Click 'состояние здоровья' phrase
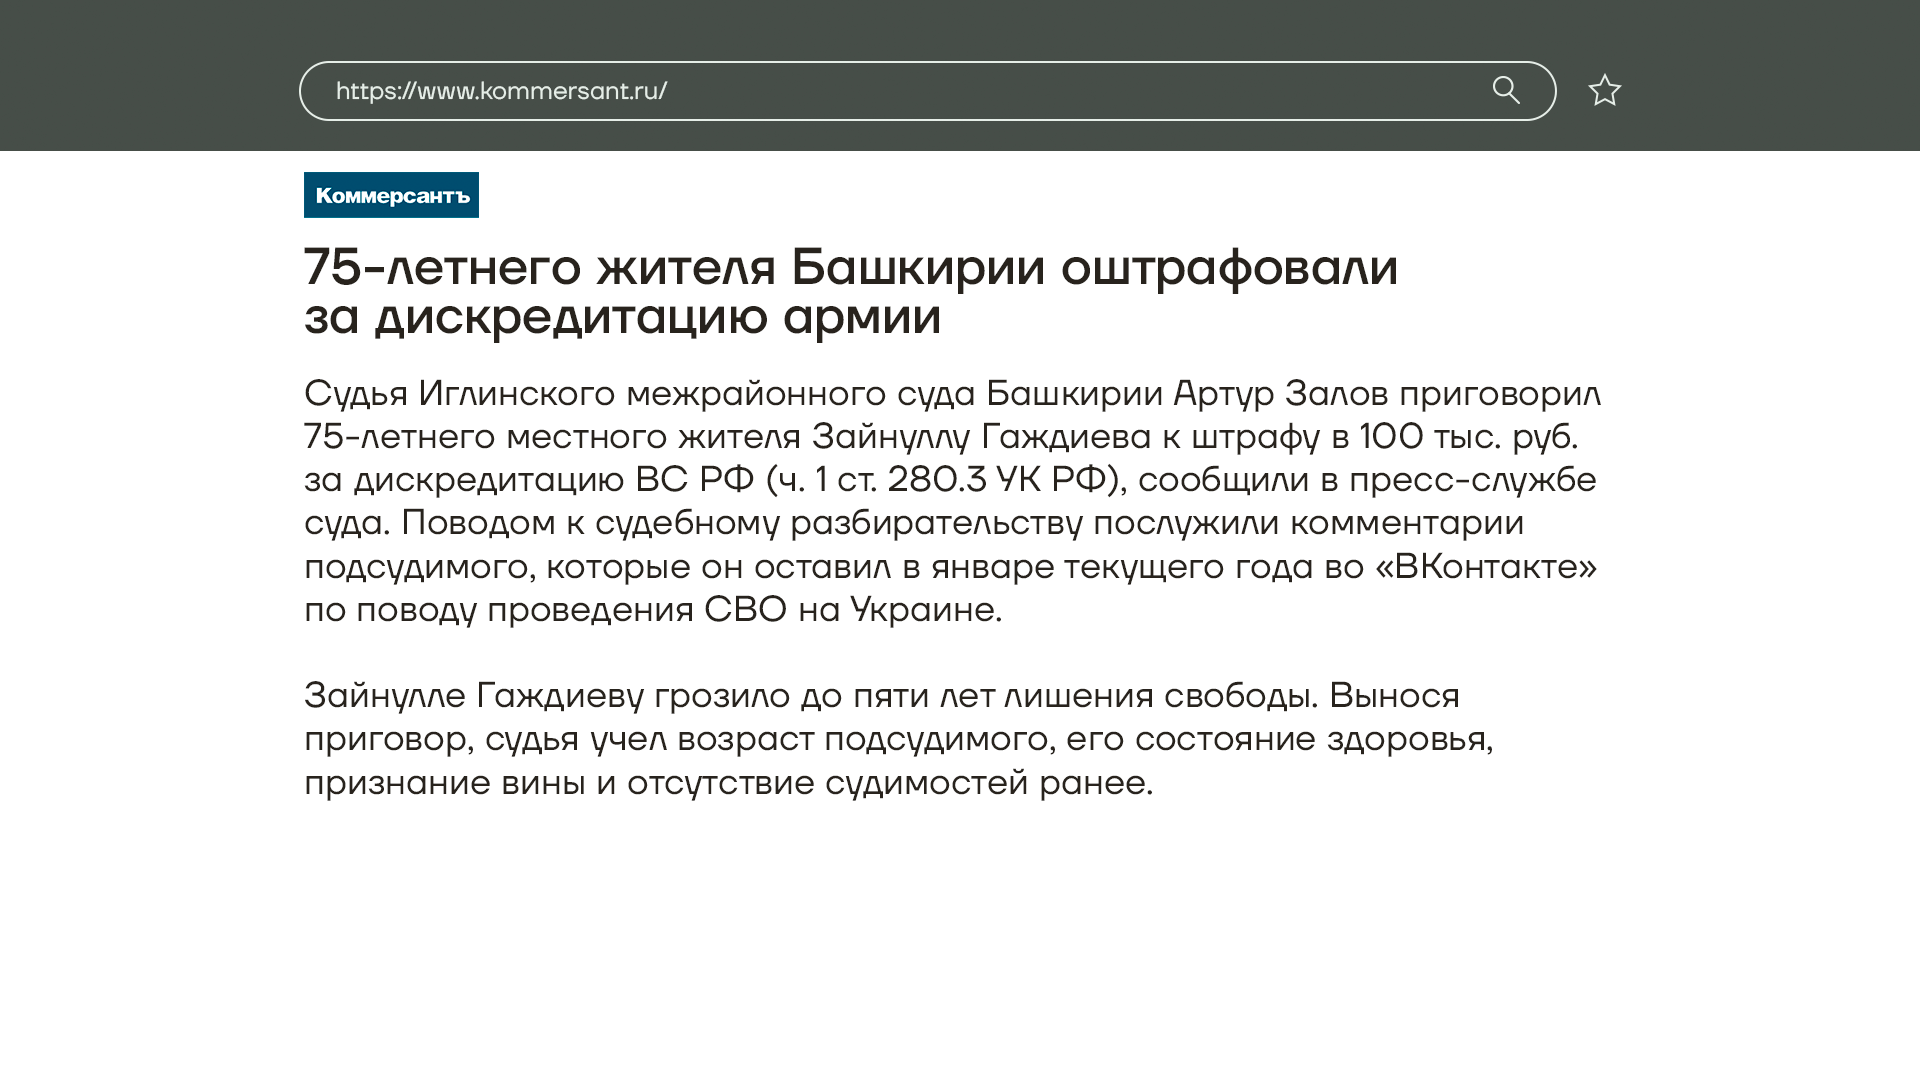The height and width of the screenshot is (1080, 1920). coord(1312,739)
